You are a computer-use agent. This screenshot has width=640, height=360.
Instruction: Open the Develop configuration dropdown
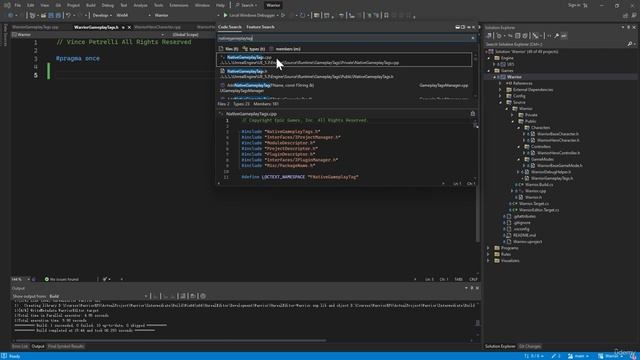tap(101, 15)
